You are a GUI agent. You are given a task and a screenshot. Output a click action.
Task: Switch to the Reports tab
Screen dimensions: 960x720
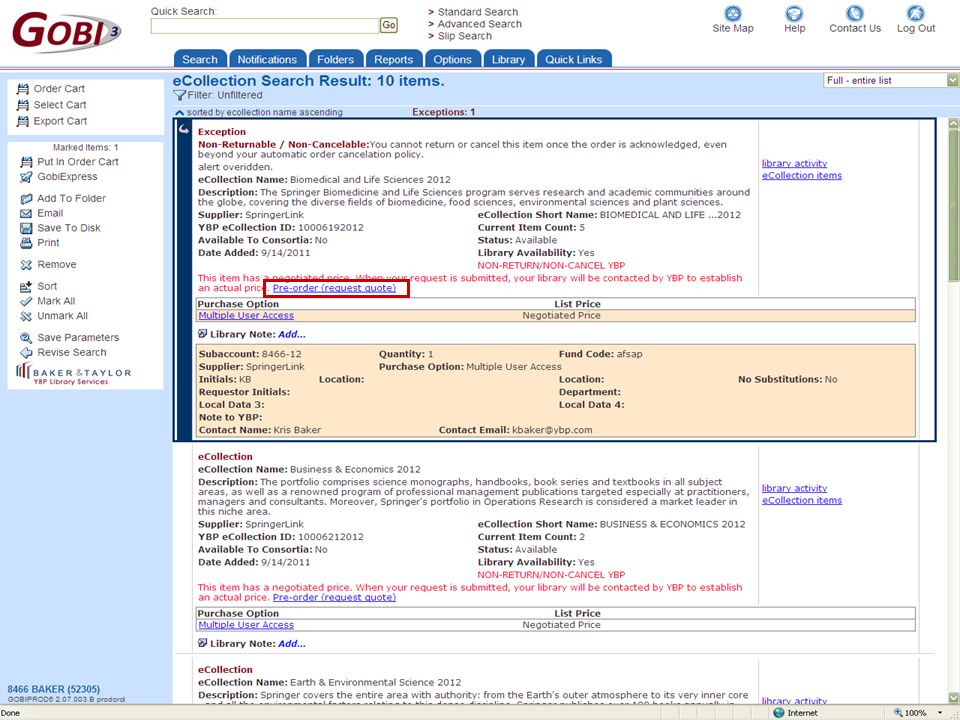394,59
